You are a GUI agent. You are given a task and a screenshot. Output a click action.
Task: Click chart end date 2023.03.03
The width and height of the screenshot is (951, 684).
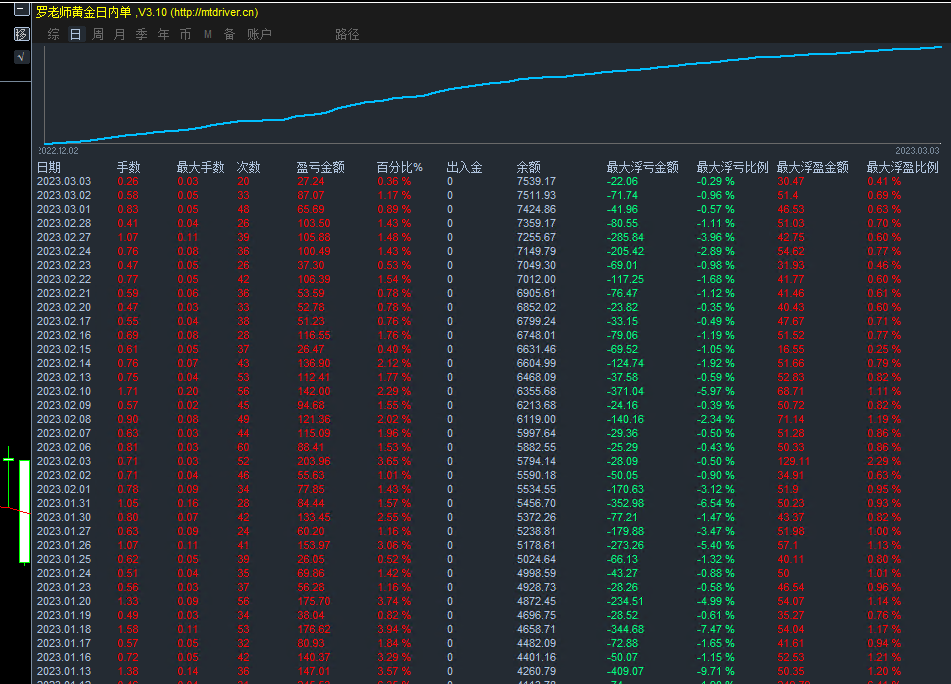pos(917,150)
